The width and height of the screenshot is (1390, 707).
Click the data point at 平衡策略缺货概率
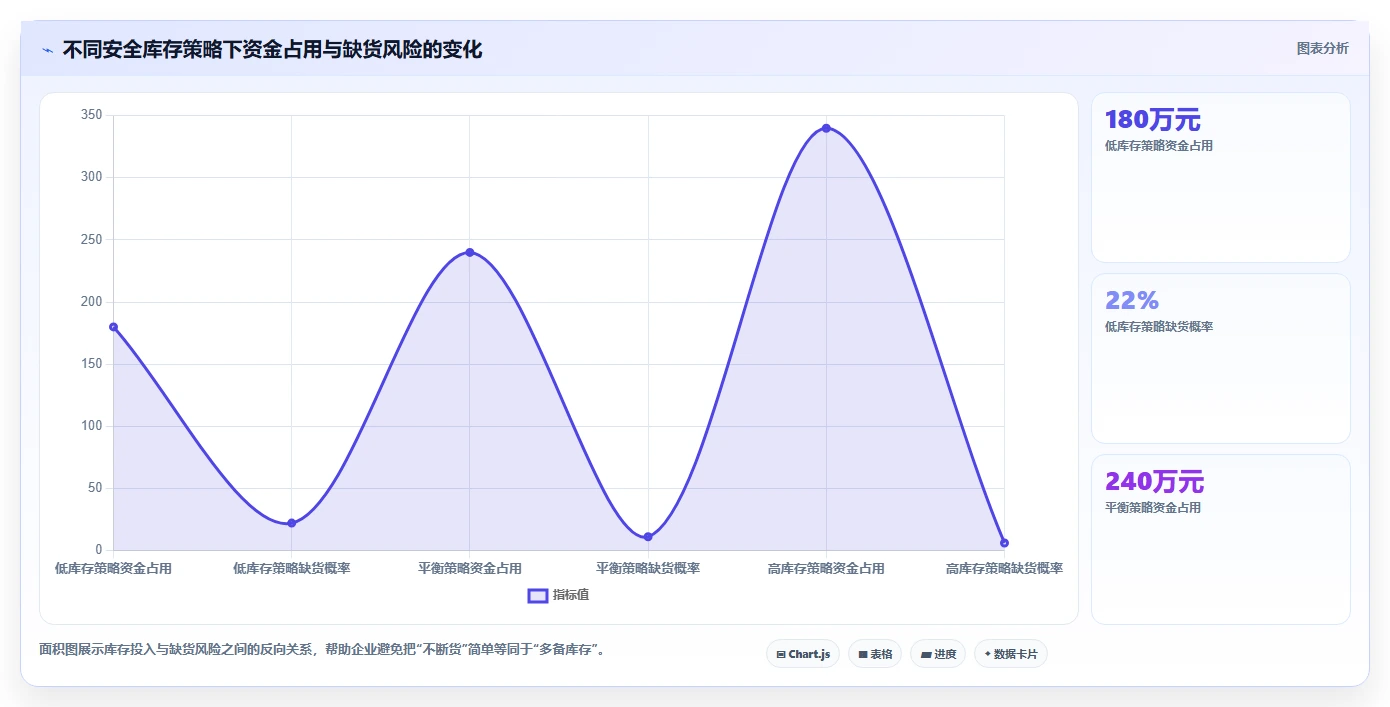pyautogui.click(x=648, y=537)
